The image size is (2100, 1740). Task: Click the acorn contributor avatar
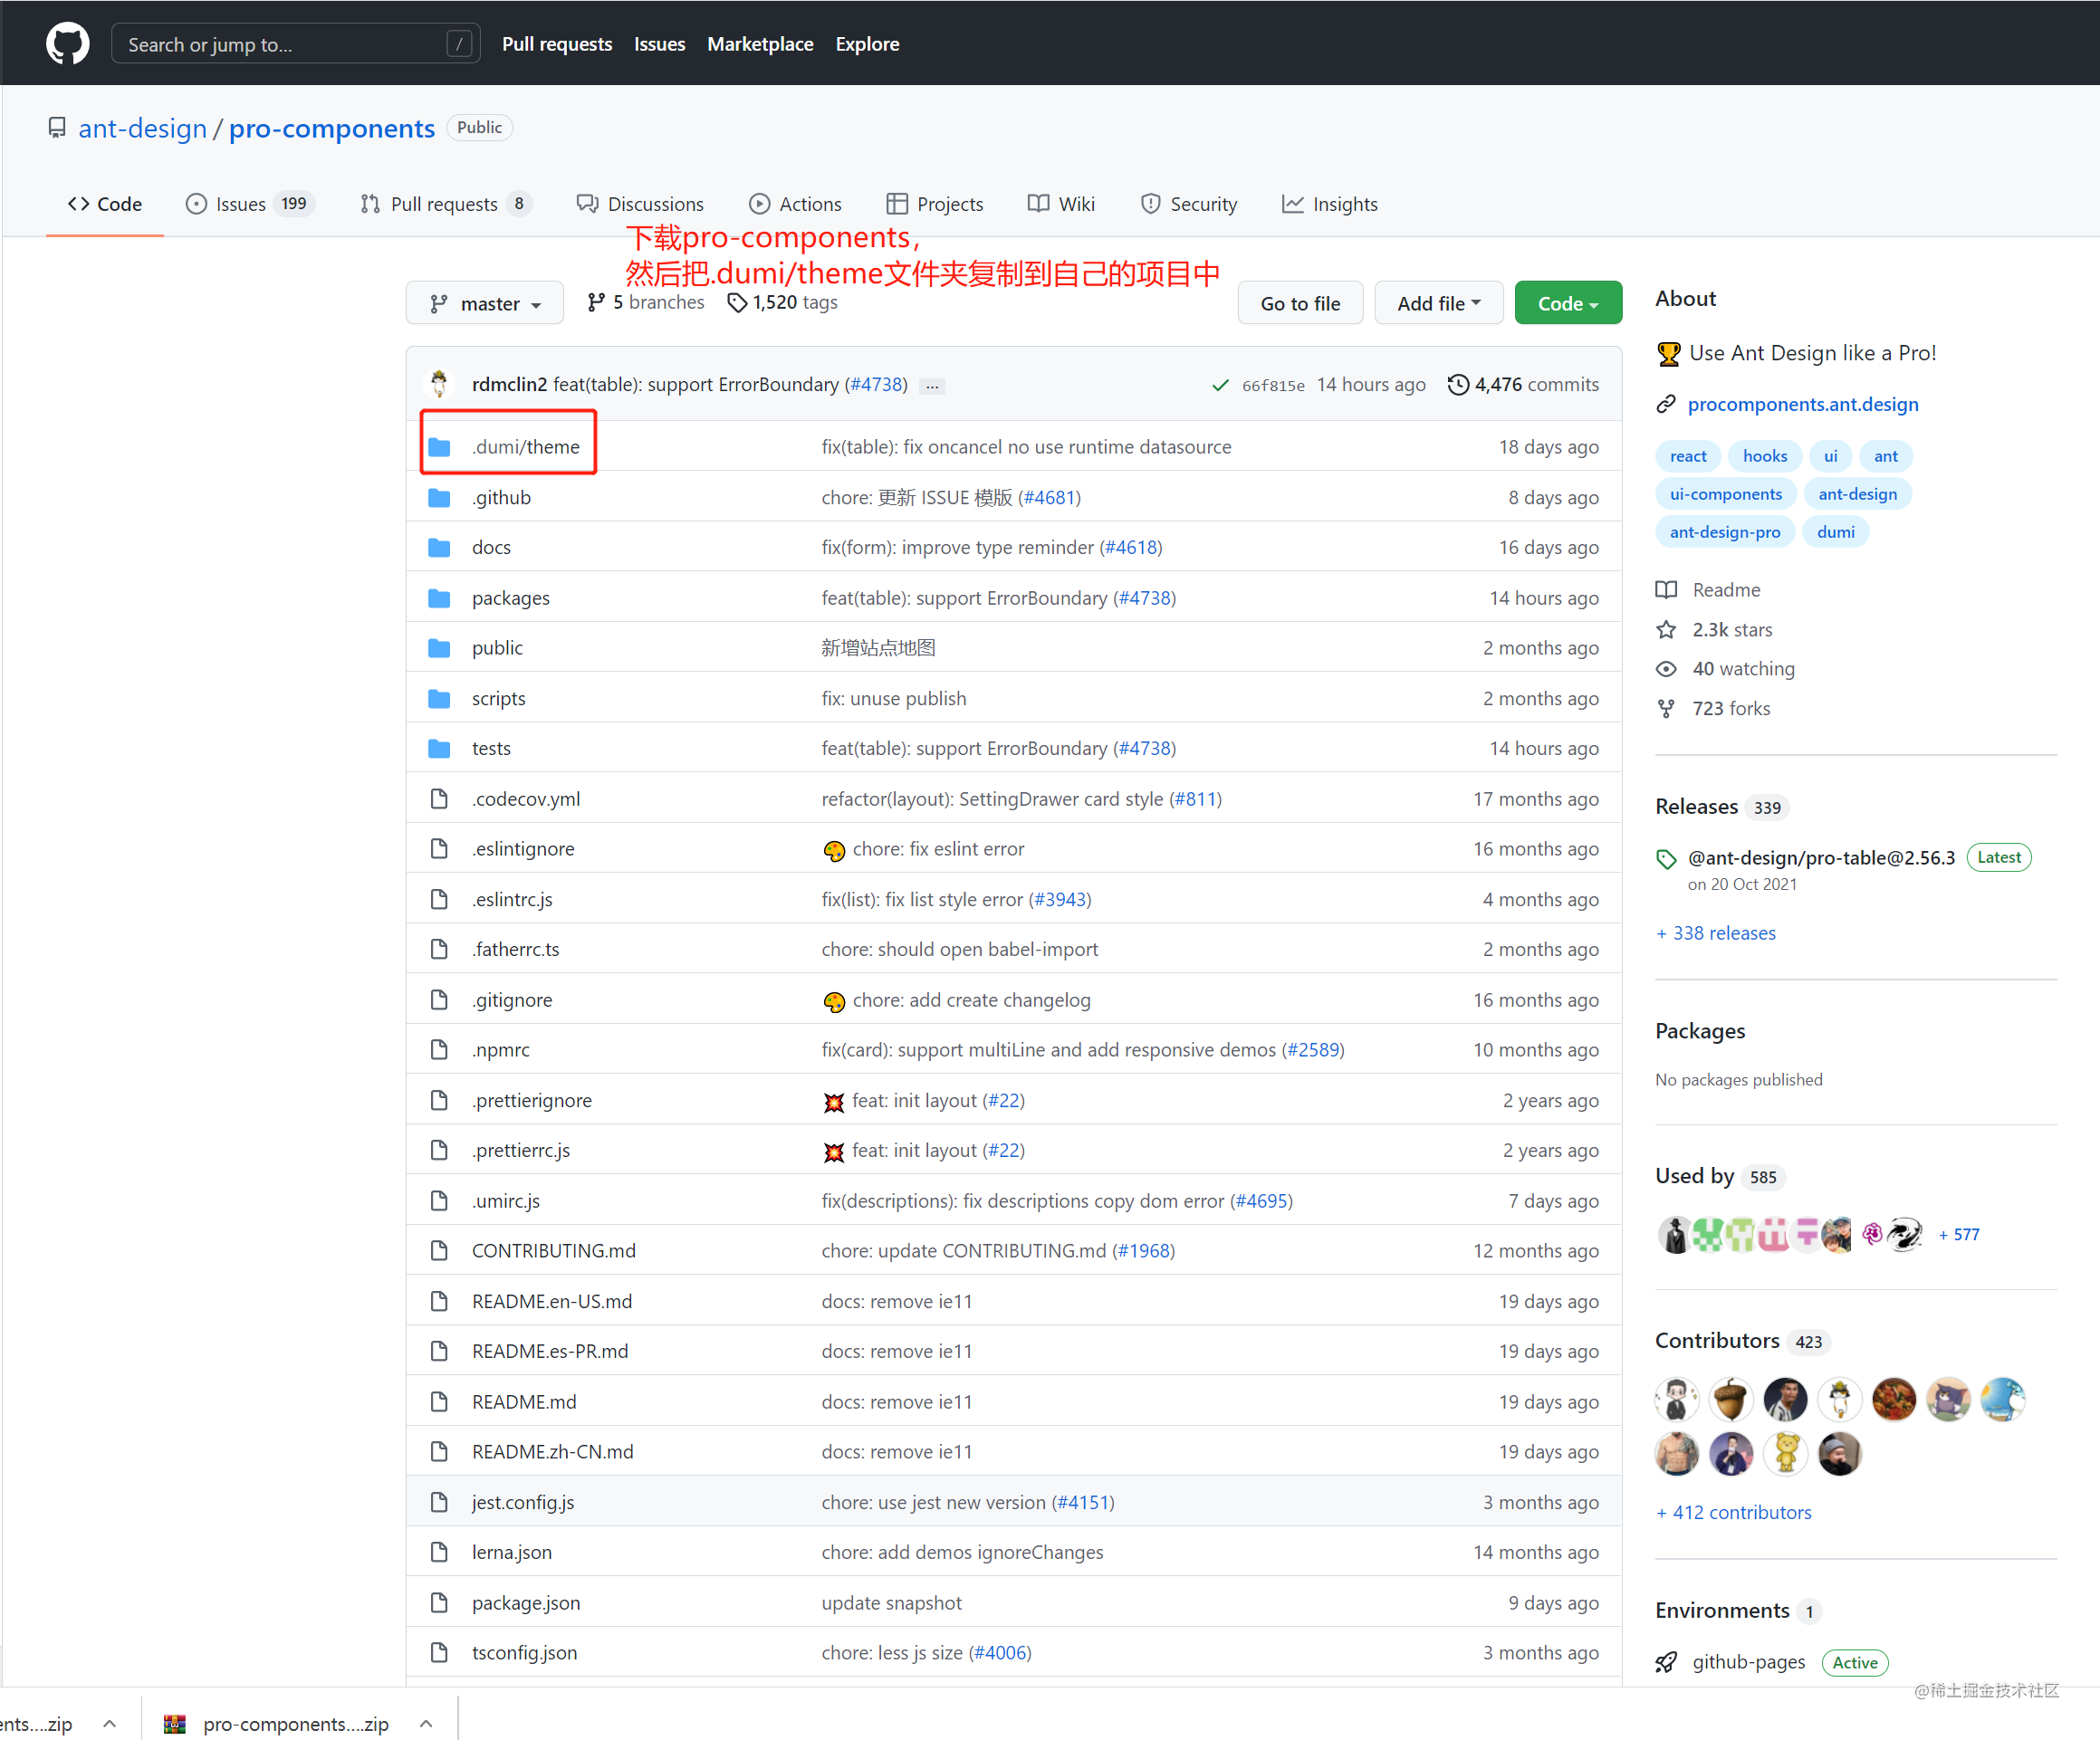pos(1731,1399)
